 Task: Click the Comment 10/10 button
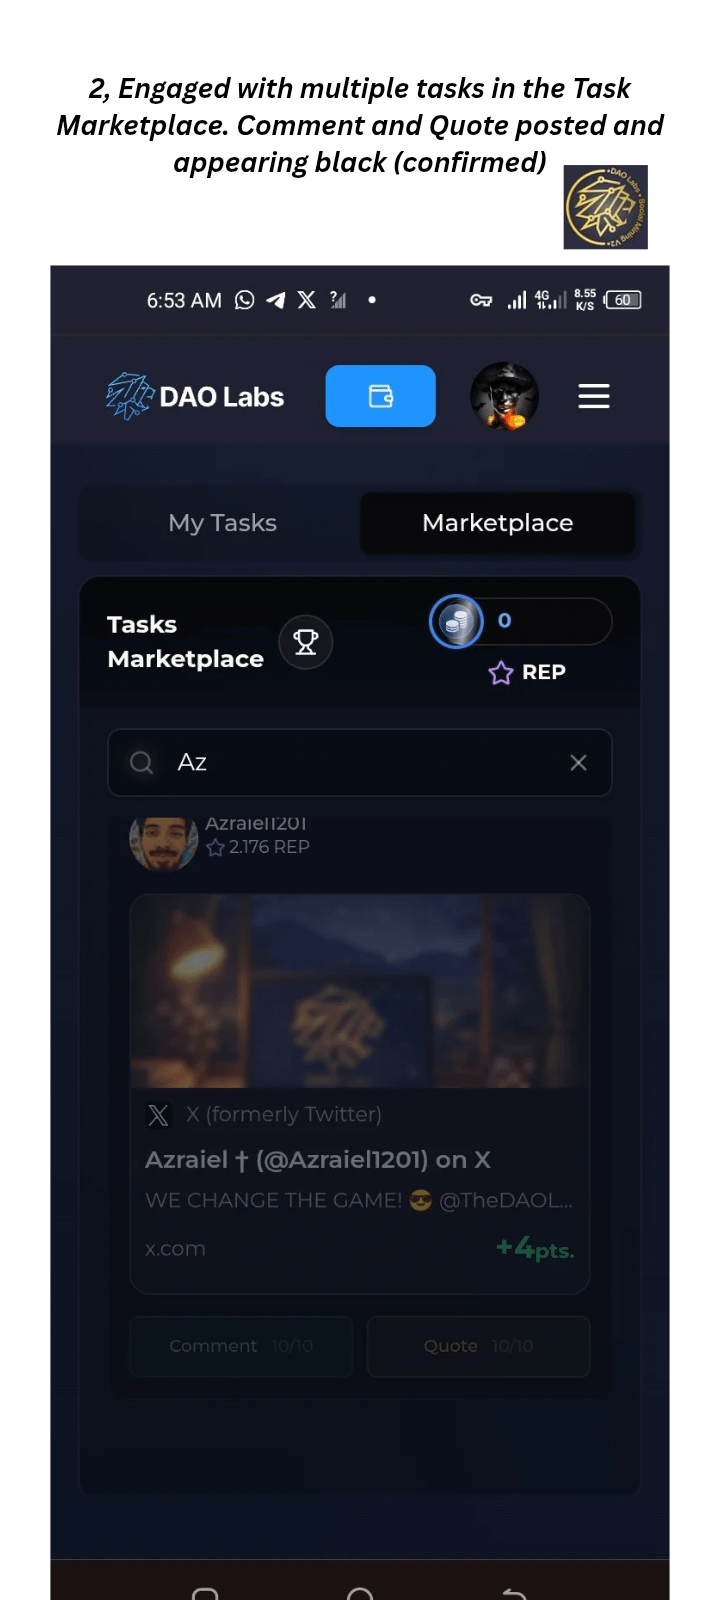[241, 1346]
